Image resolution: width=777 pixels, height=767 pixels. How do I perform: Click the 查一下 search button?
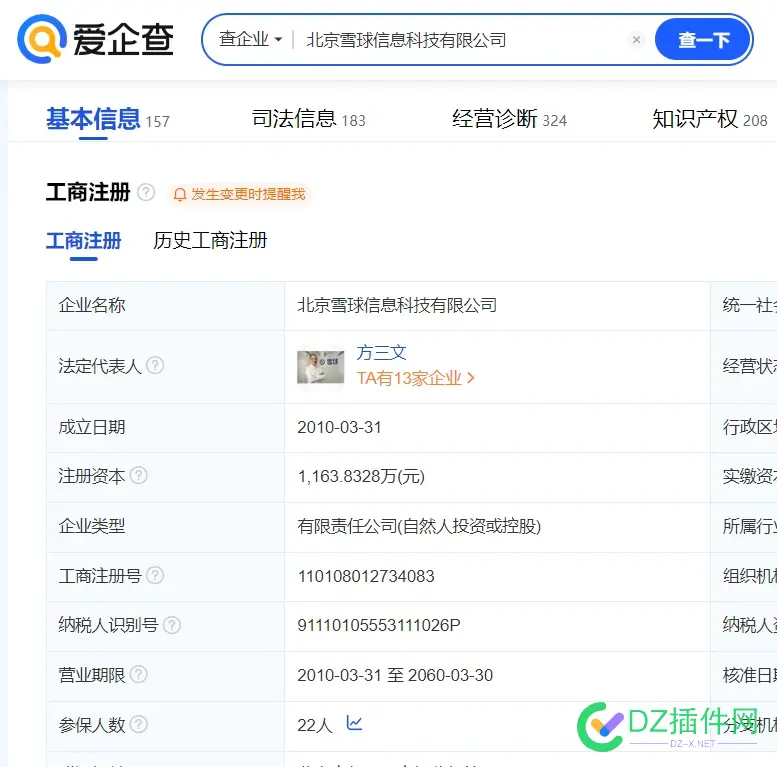pos(702,40)
